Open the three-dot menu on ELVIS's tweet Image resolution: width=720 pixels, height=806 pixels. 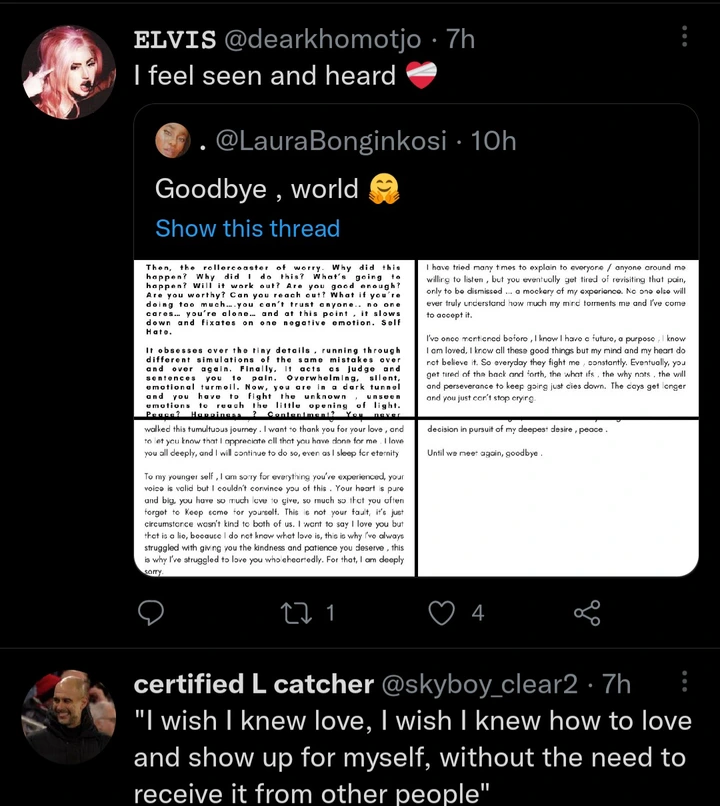click(684, 36)
